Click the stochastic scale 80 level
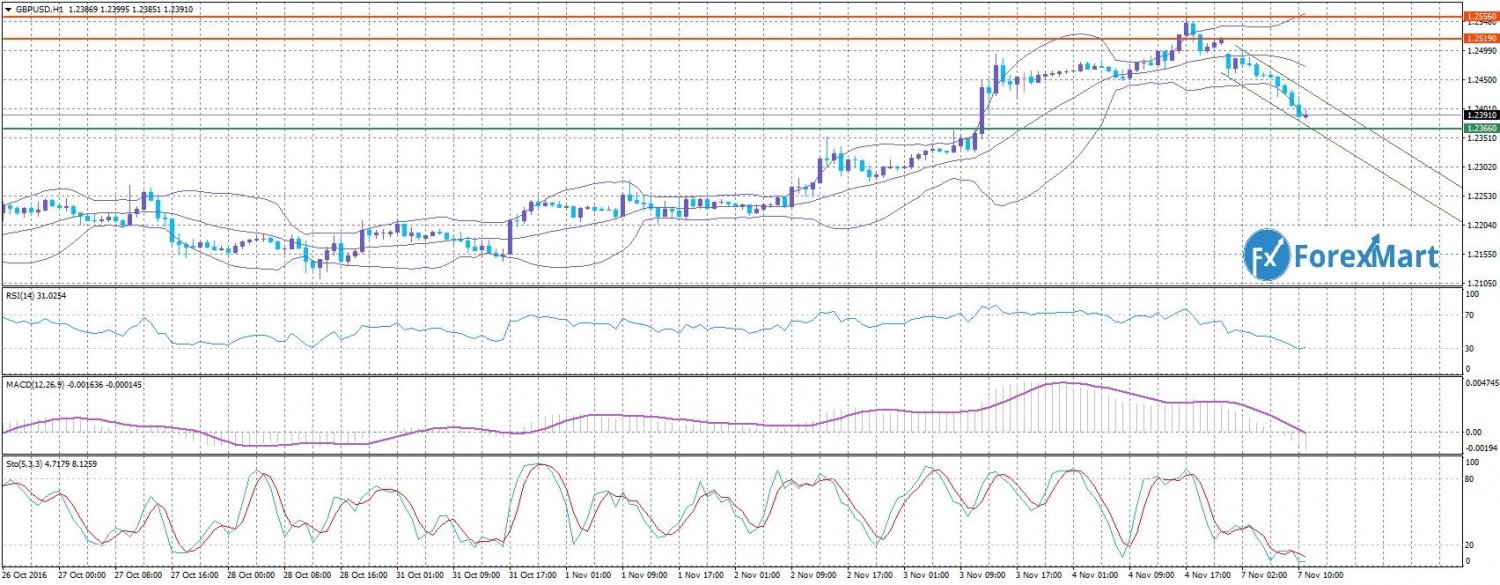Viewport: 1500px width, 585px height. (1470, 480)
